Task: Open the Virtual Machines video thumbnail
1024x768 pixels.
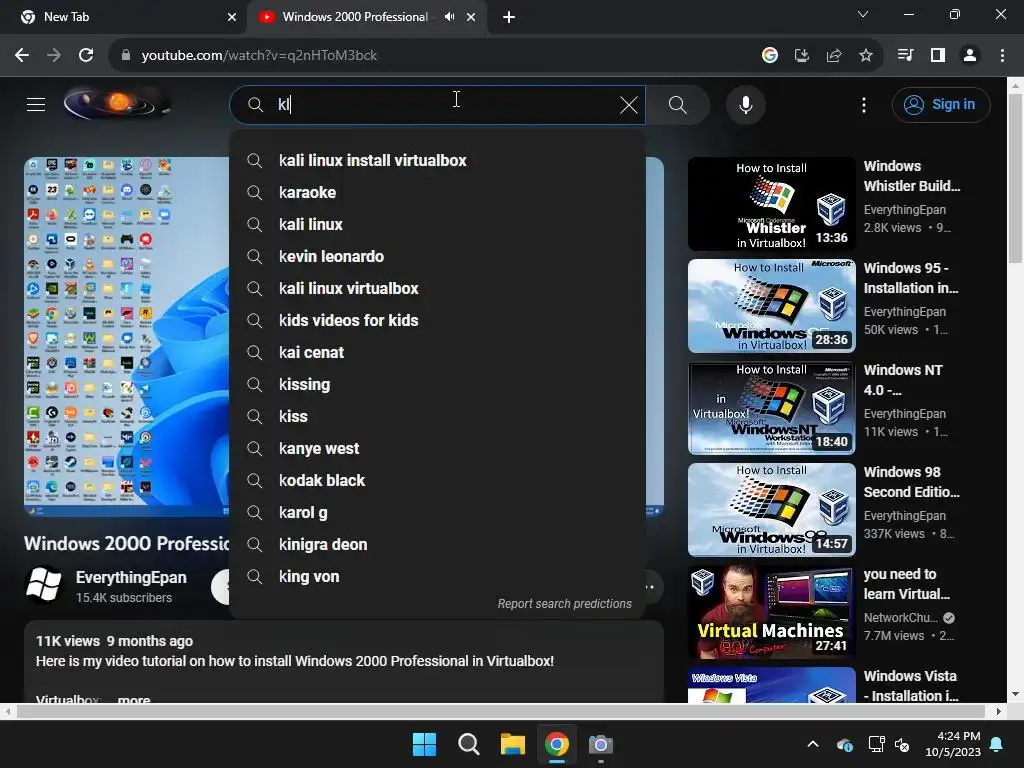Action: pos(771,611)
